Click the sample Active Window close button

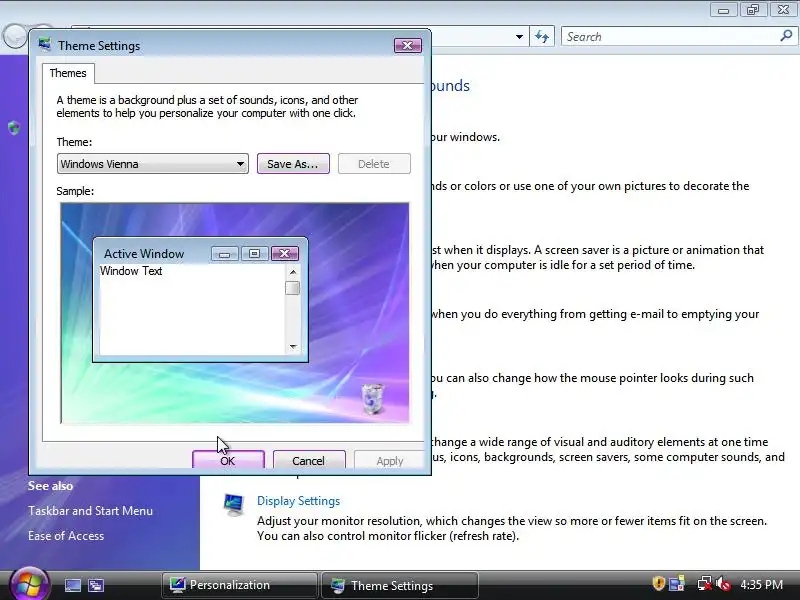[x=285, y=254]
